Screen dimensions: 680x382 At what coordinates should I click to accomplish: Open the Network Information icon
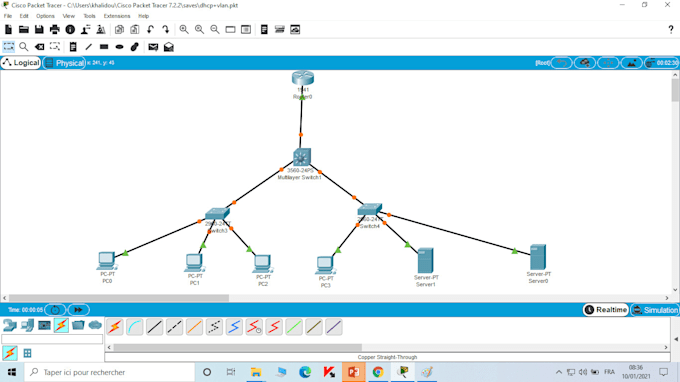coord(70,29)
